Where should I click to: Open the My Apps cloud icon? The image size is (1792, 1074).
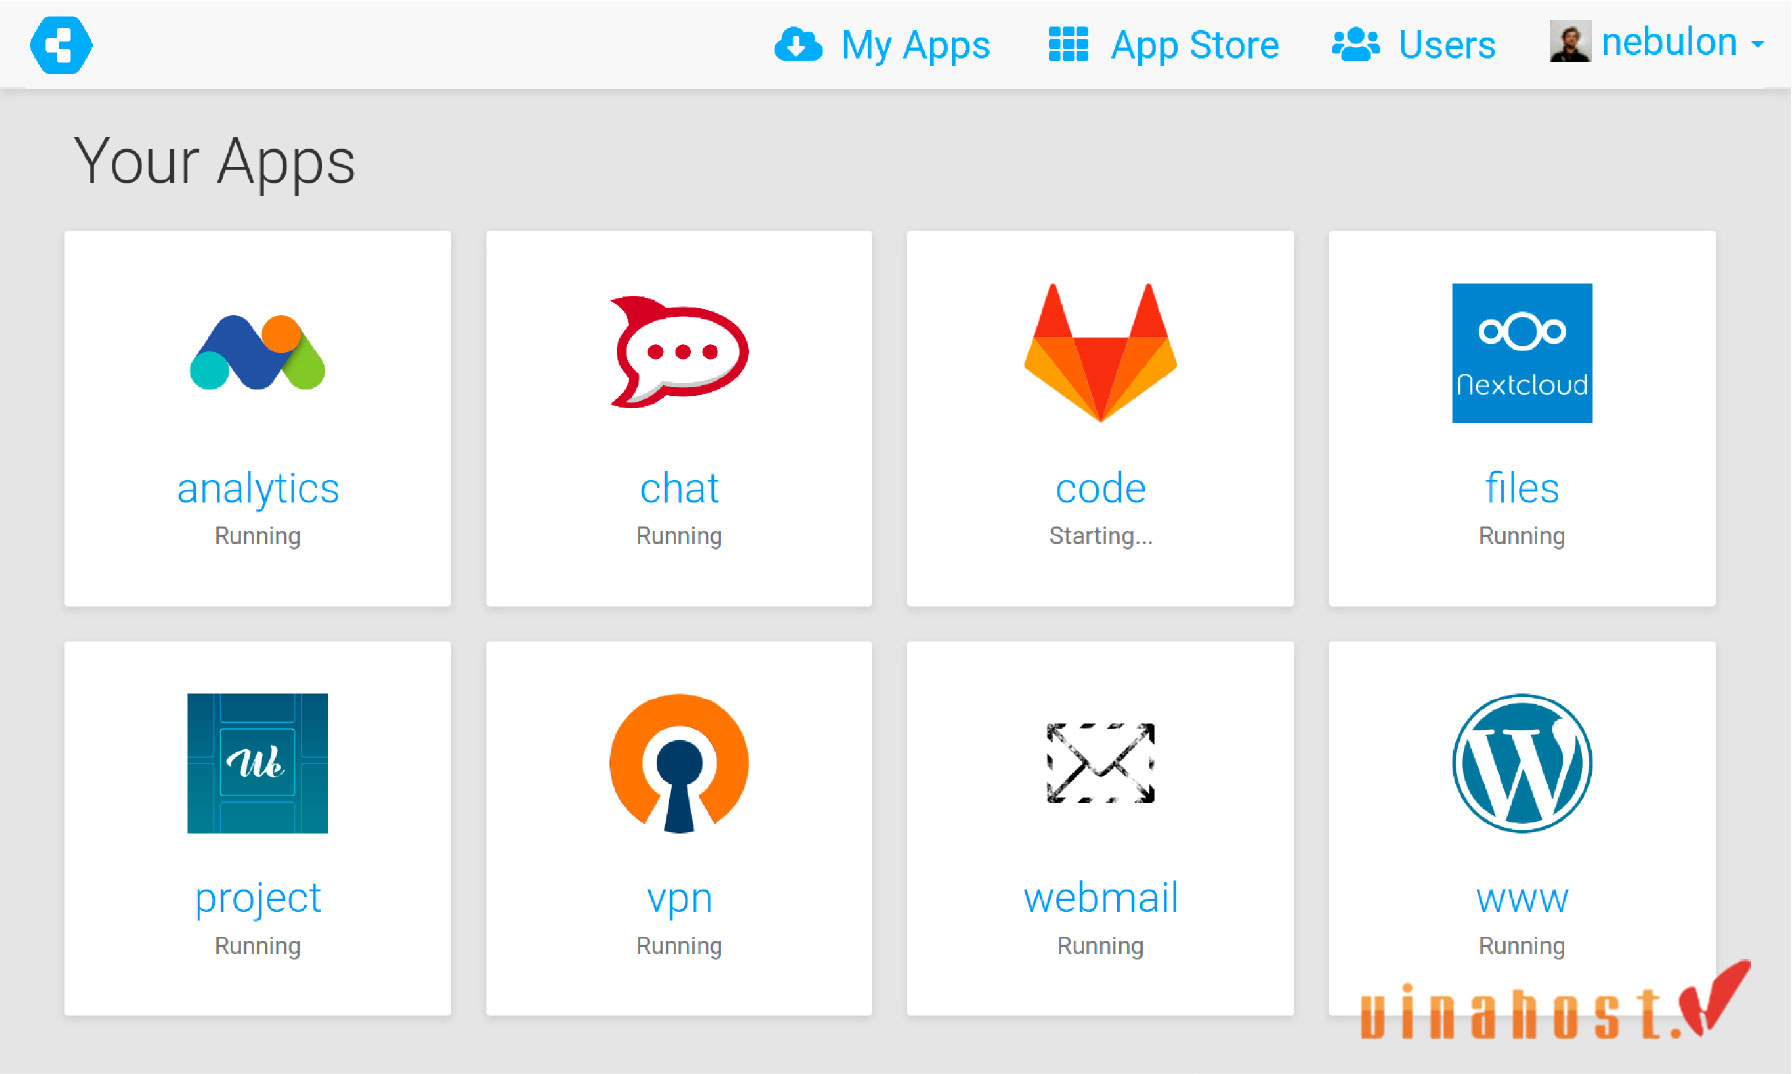tap(797, 44)
